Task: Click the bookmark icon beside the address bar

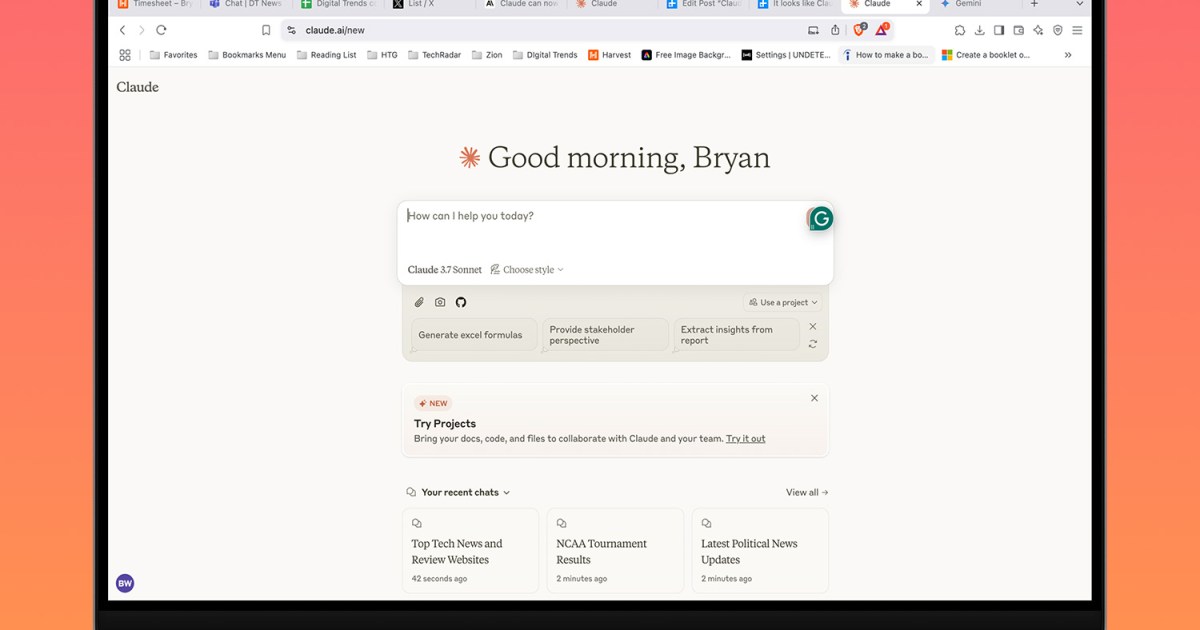Action: tap(266, 30)
